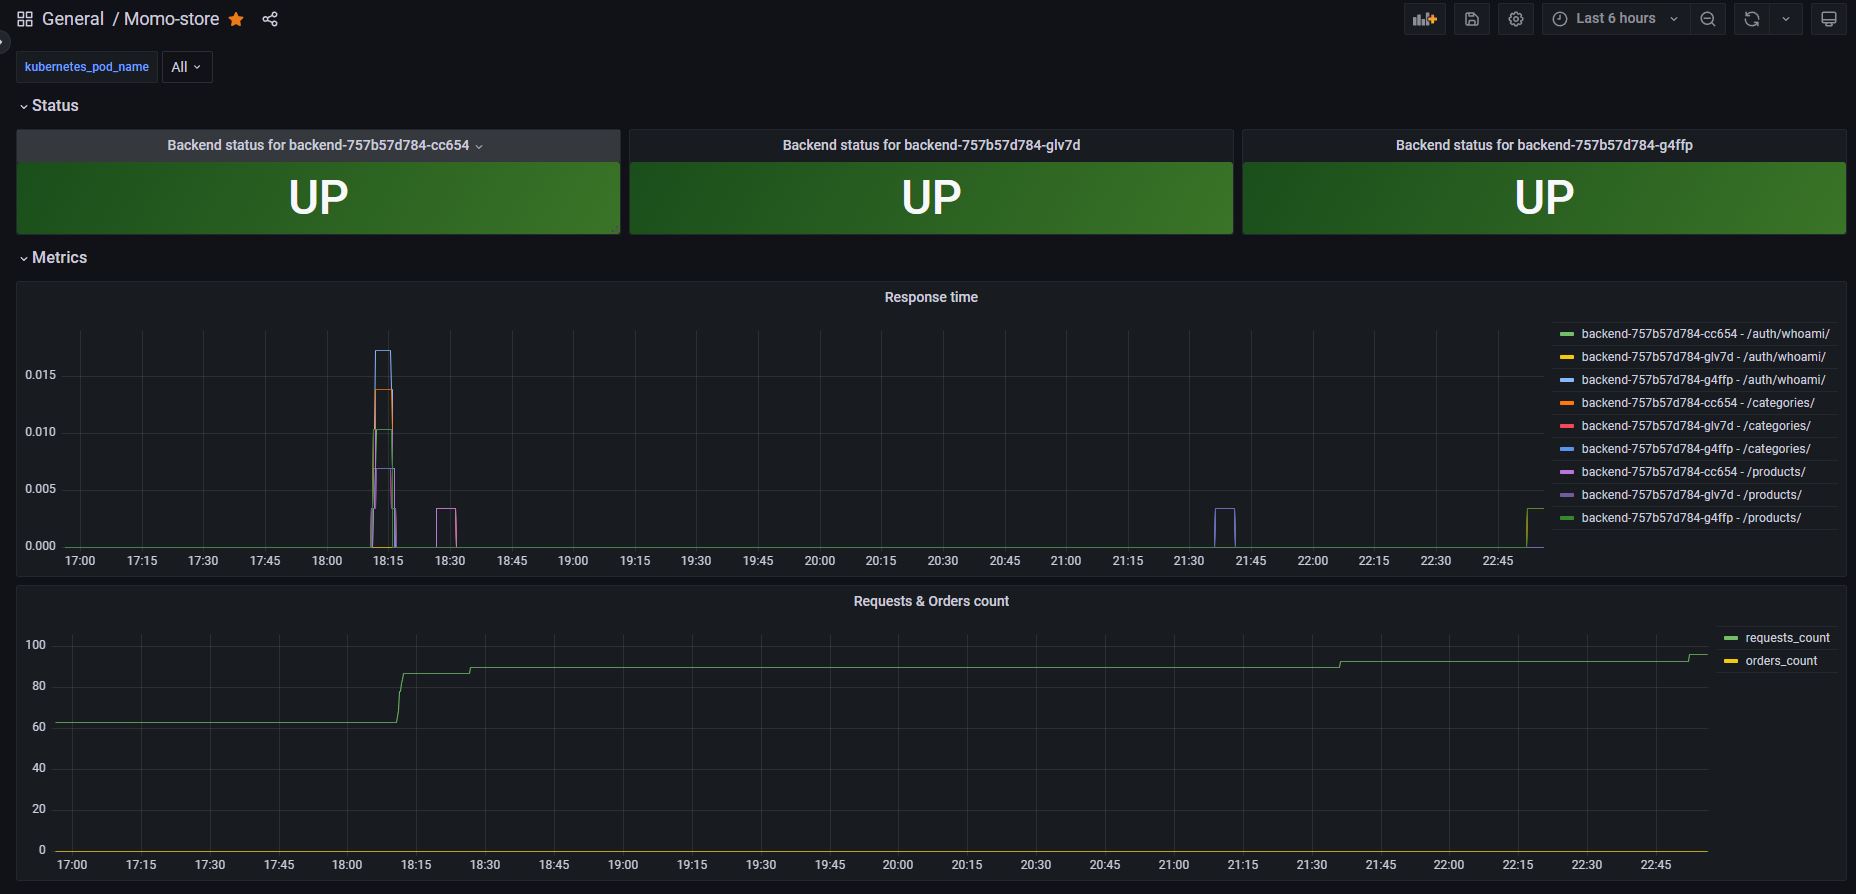
Task: Toggle g4ffp /auth/whoami/ legend series
Action: click(x=1703, y=380)
